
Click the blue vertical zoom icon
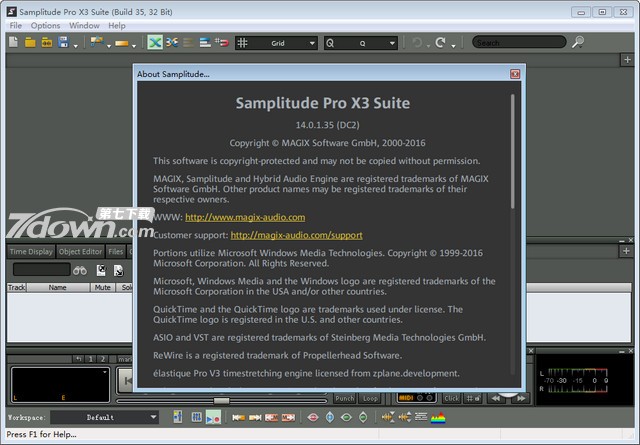pyautogui.click(x=330, y=417)
